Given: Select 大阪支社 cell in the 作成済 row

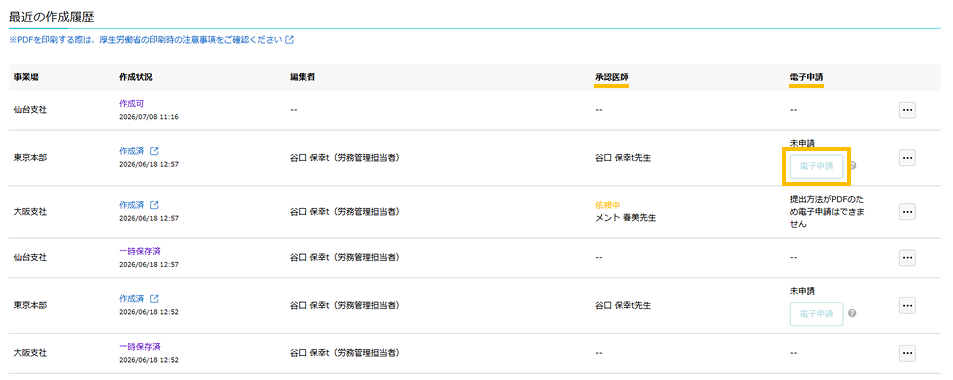Looking at the screenshot, I should (x=30, y=212).
